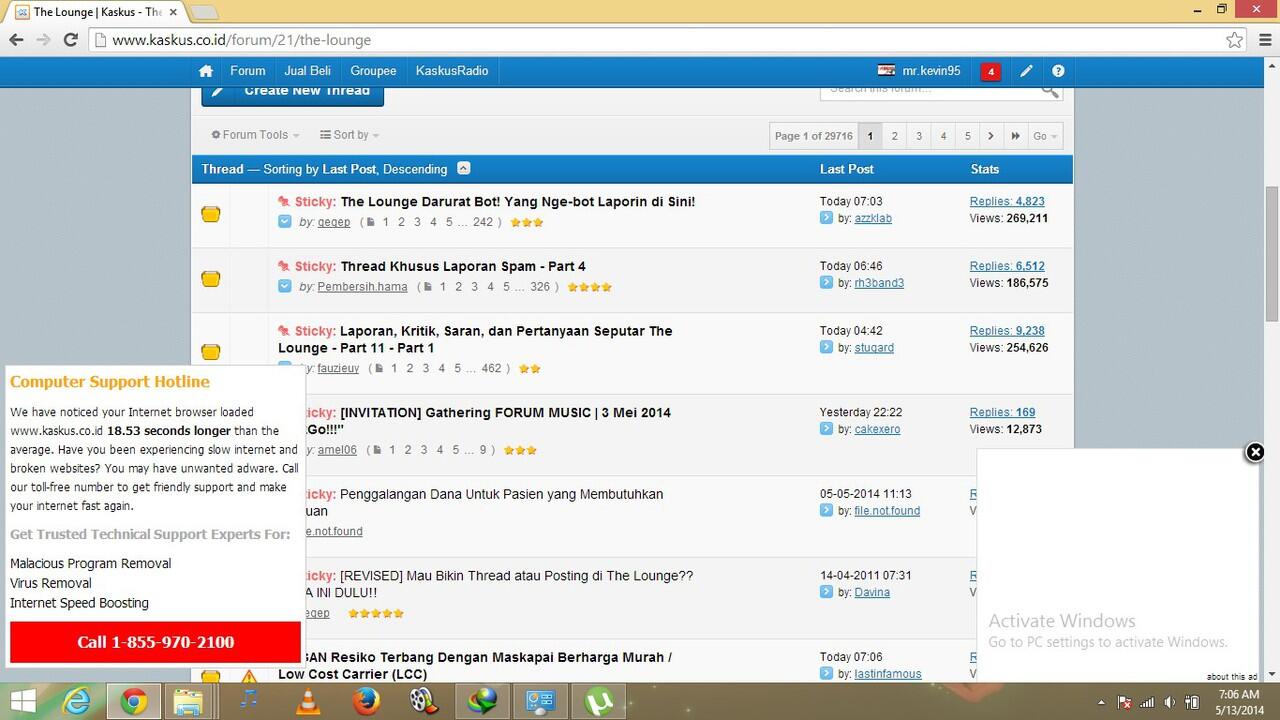Image resolution: width=1280 pixels, height=720 pixels.
Task: Reload the page in Chrome
Action: (x=70, y=40)
